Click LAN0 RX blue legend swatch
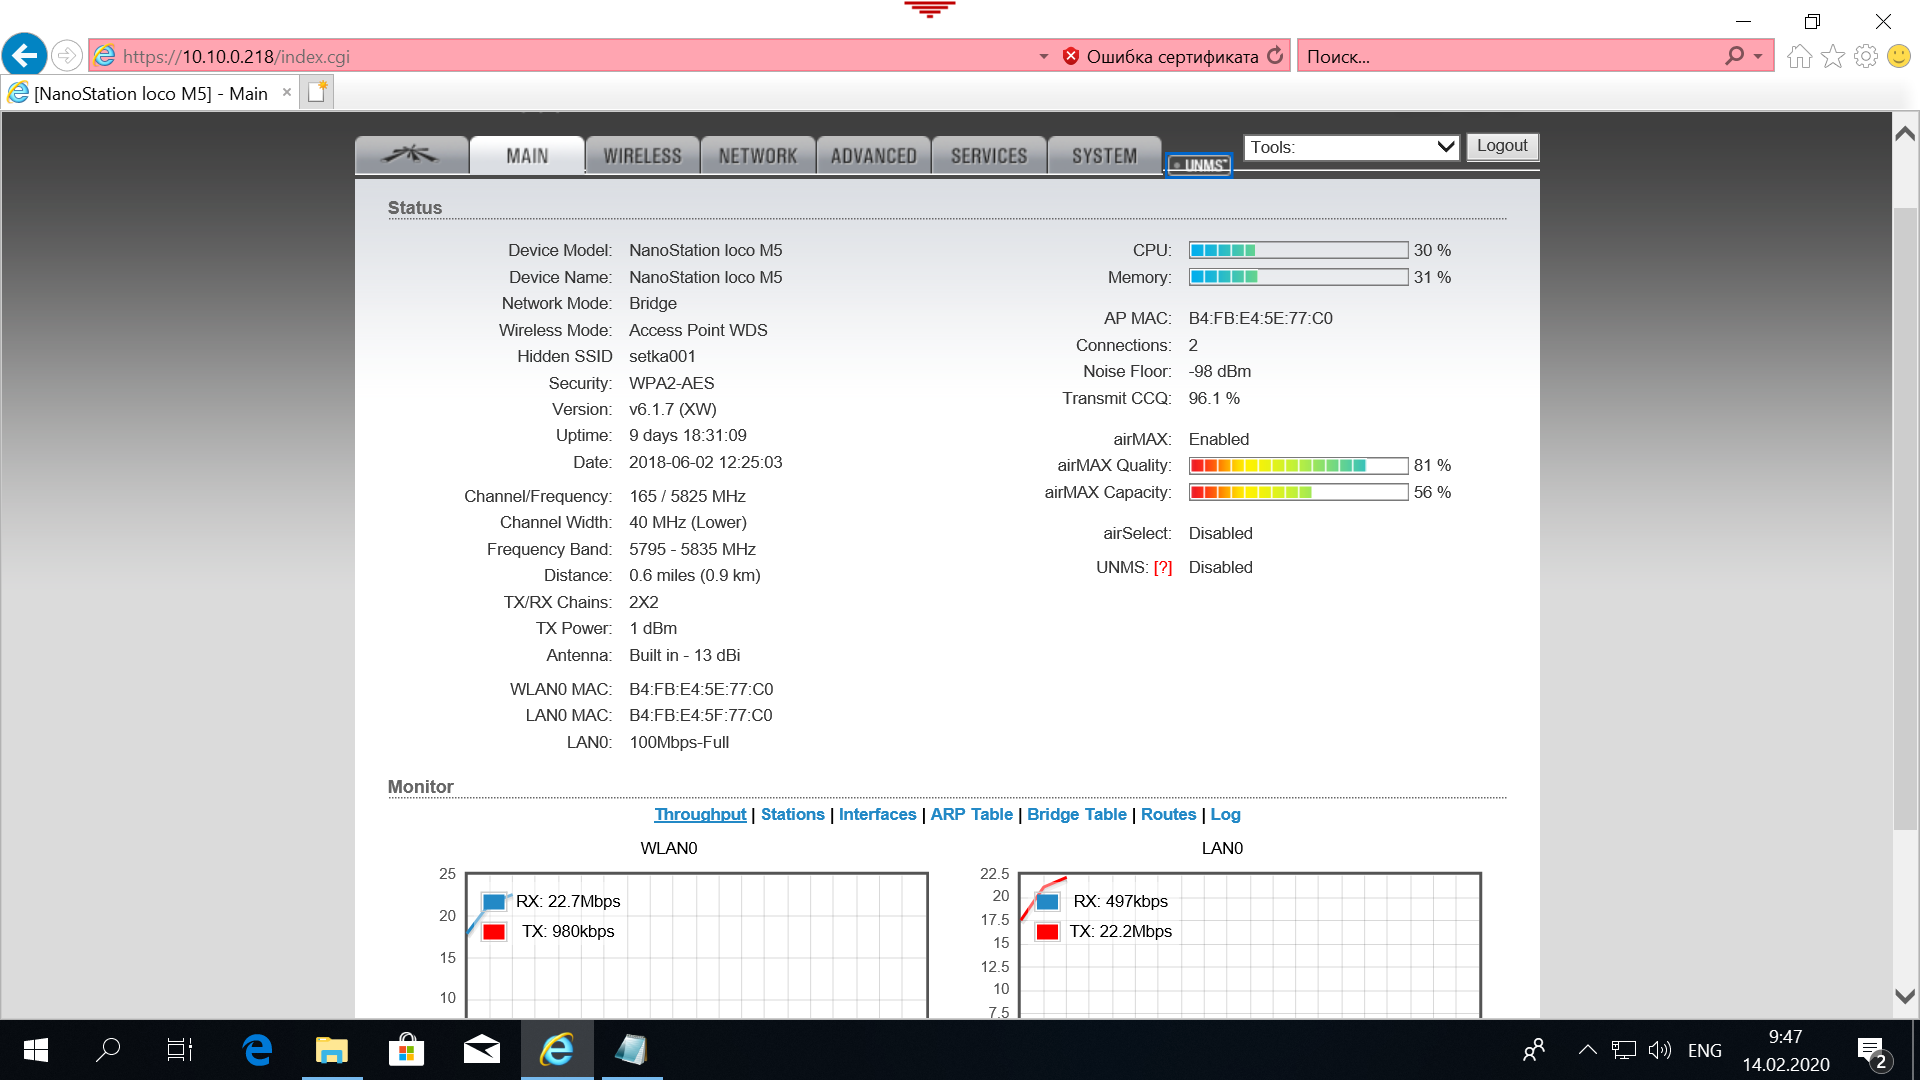1920x1080 pixels. 1047,902
